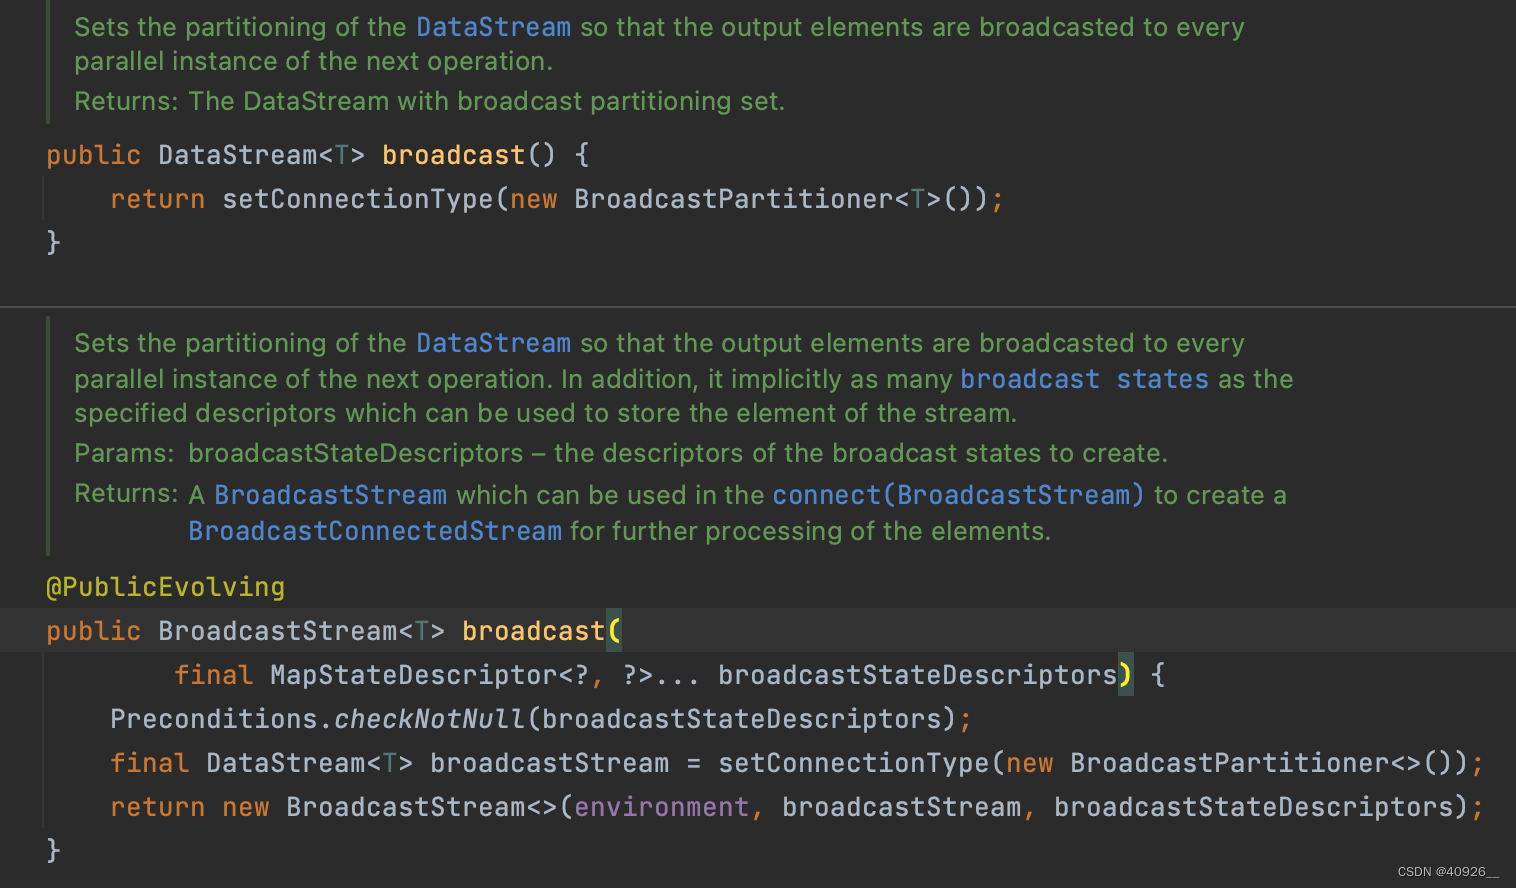Click MapStateDescriptor parameter type
The image size is (1516, 888).
(413, 675)
